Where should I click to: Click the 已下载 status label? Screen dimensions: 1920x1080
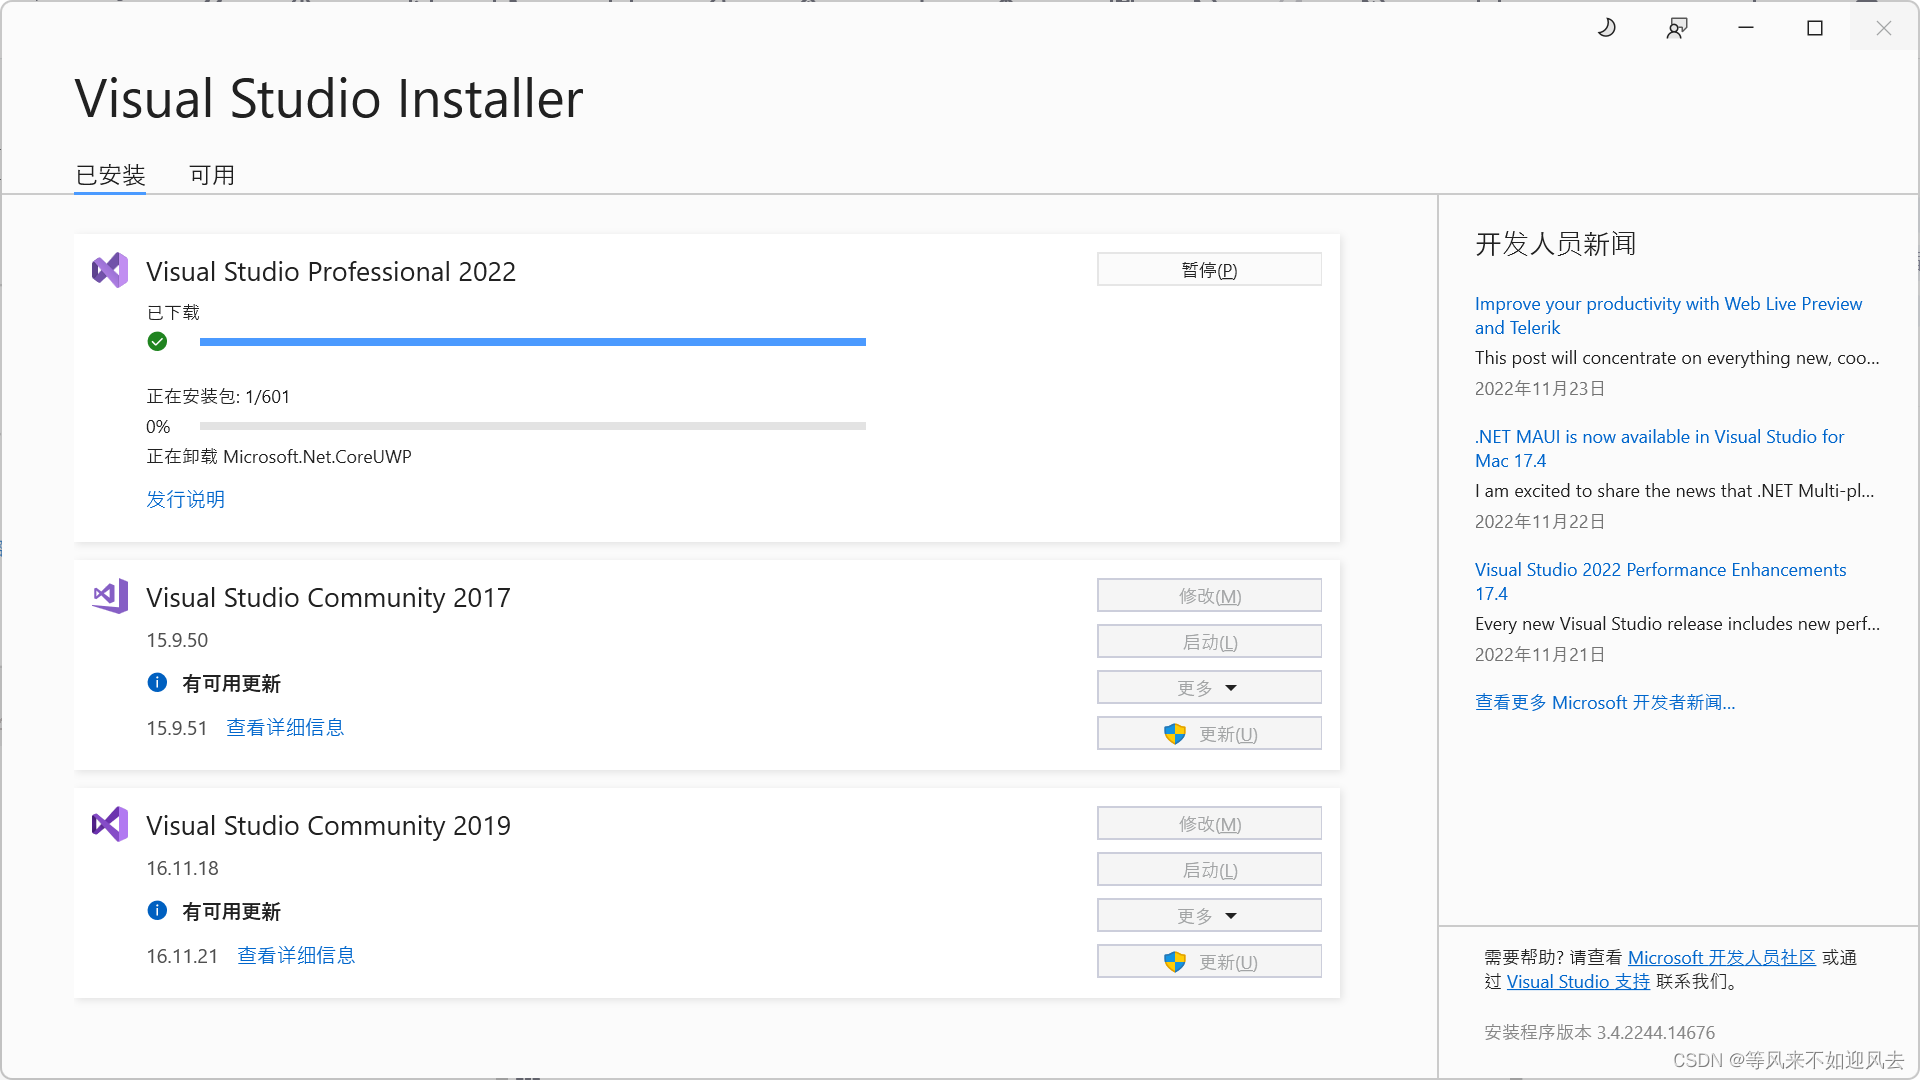173,312
